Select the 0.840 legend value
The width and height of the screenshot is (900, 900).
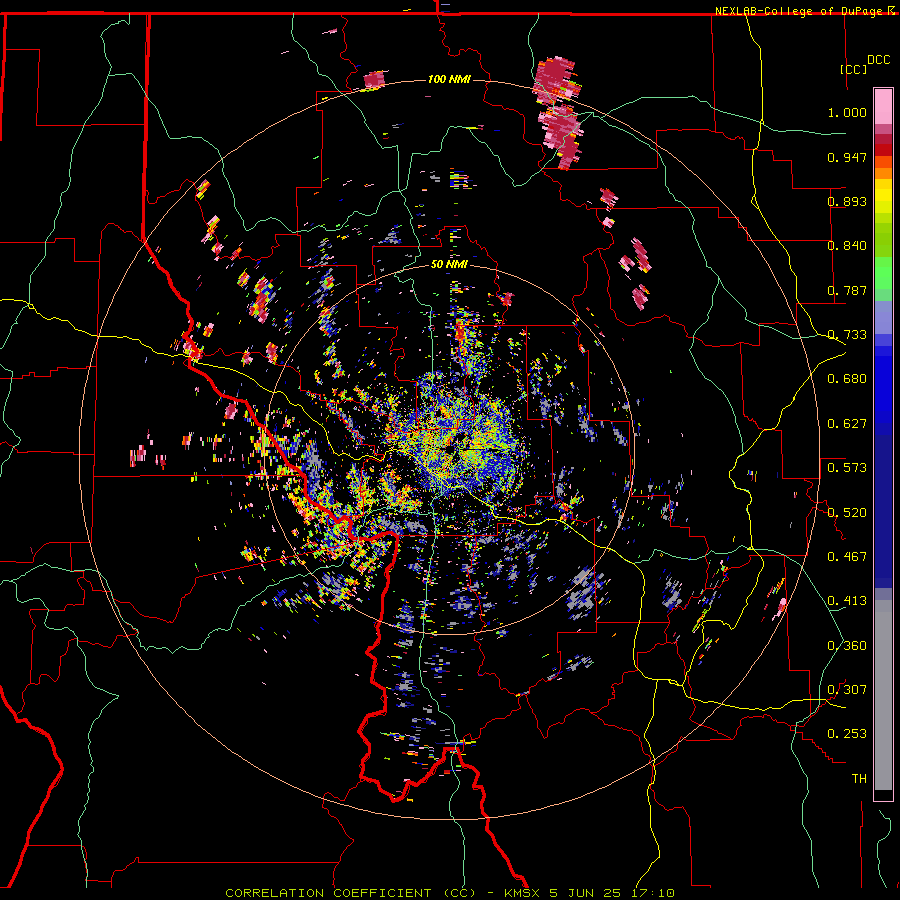tap(847, 246)
